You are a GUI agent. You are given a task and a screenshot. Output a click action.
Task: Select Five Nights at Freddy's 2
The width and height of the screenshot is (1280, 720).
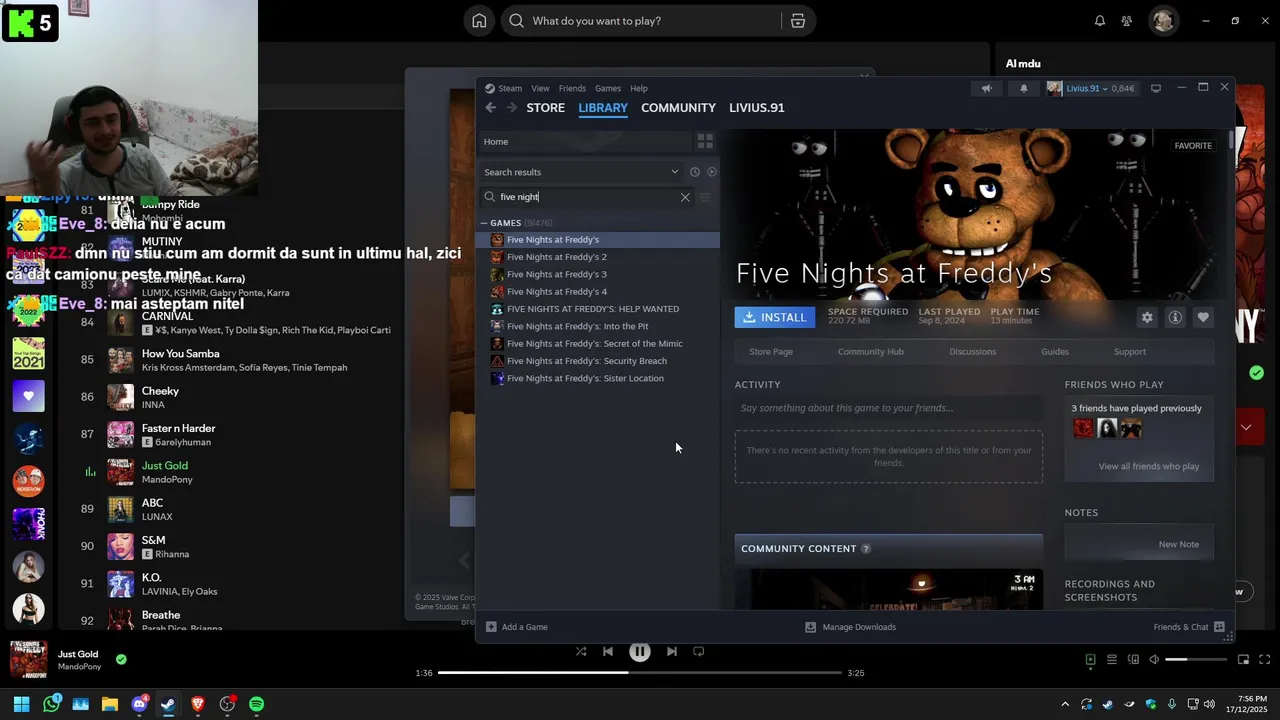599,257
